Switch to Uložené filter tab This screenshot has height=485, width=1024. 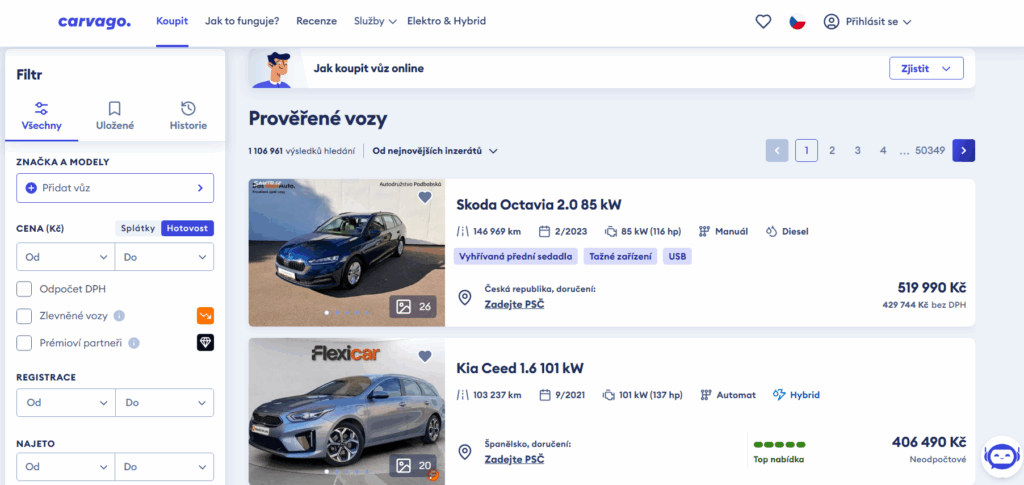[115, 117]
